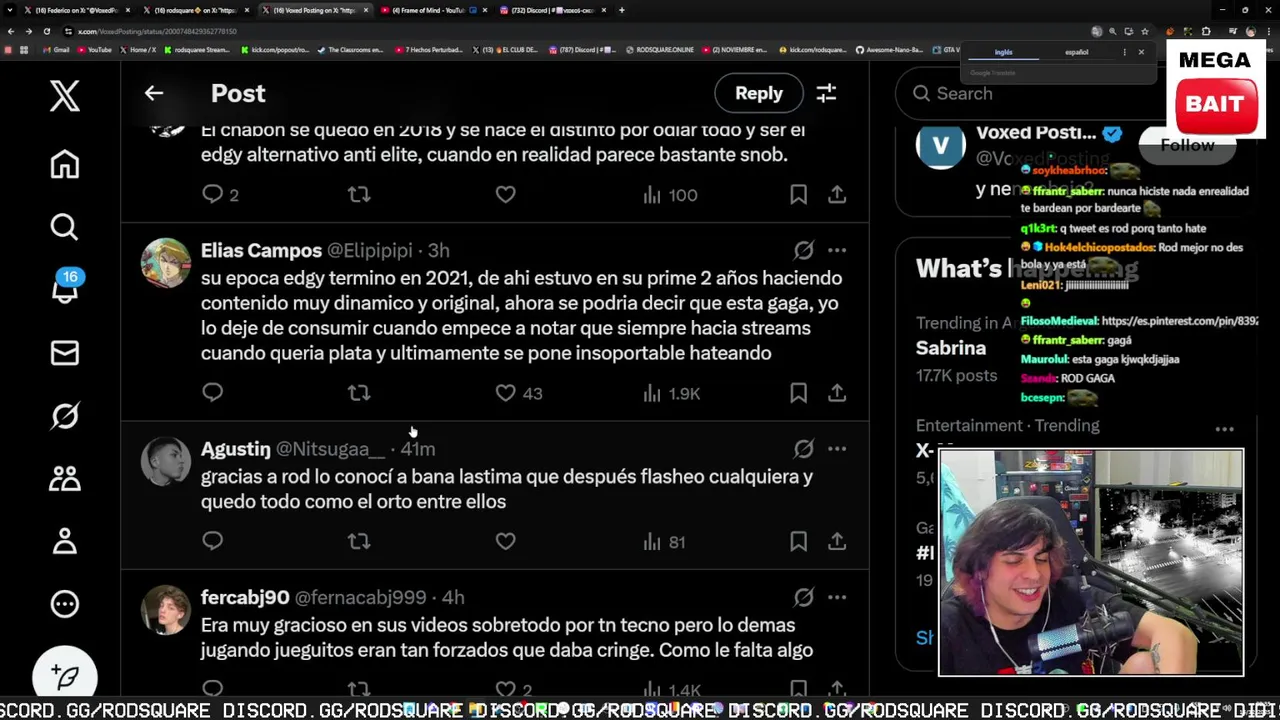Screen dimensions: 1280x720
Task: Open Gmail bookmark in bookmarks bar
Action: [x=57, y=49]
